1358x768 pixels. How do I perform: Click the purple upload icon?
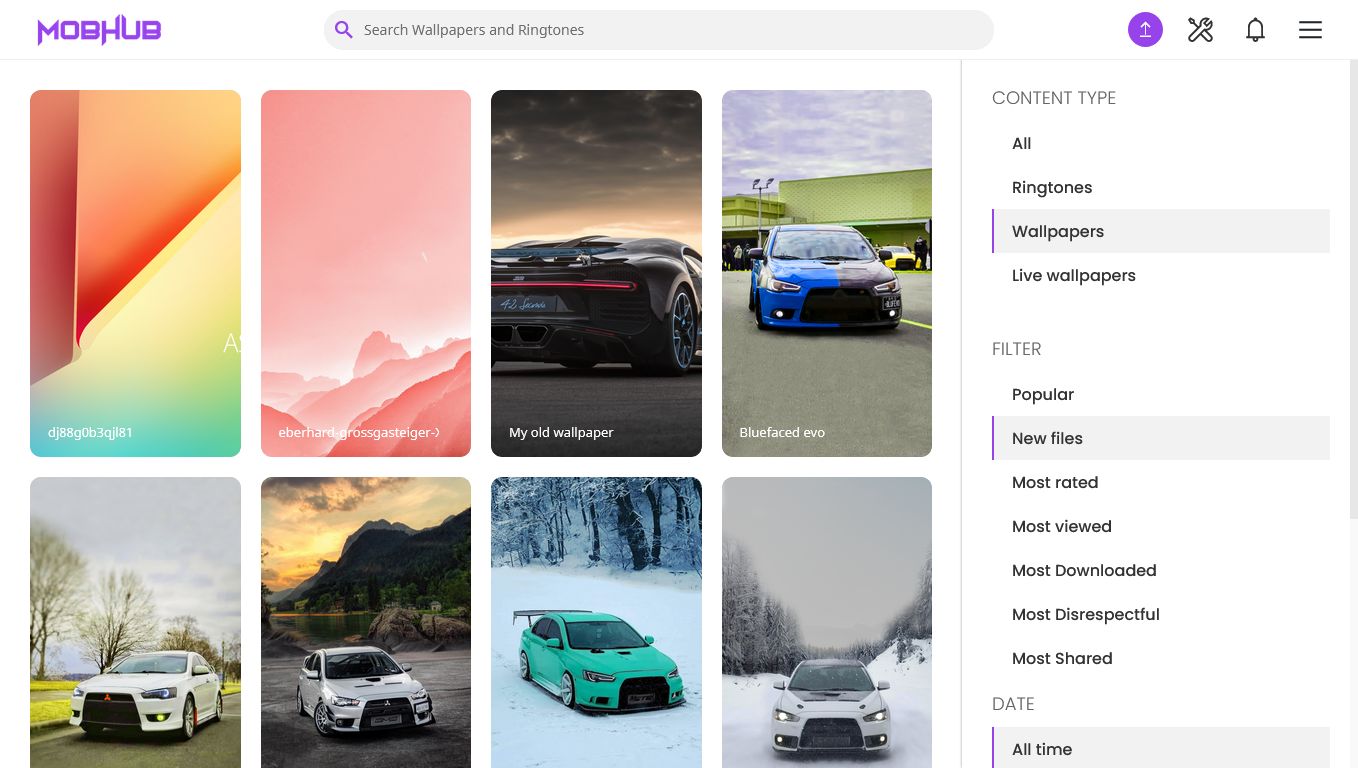1145,30
